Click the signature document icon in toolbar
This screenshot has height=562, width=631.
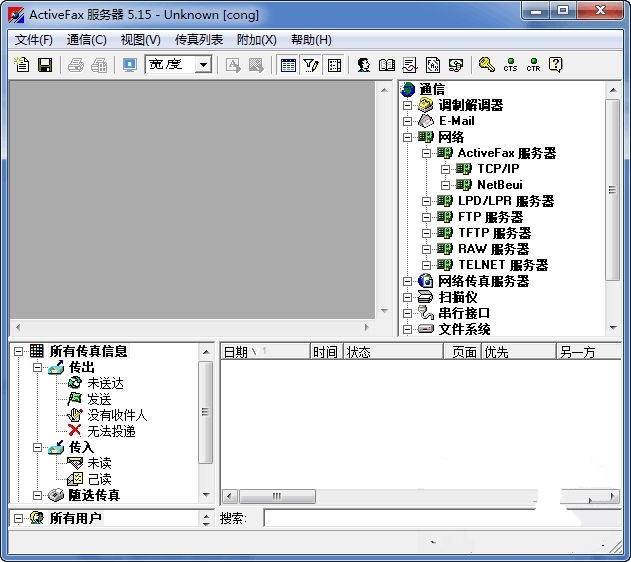pyautogui.click(x=410, y=64)
